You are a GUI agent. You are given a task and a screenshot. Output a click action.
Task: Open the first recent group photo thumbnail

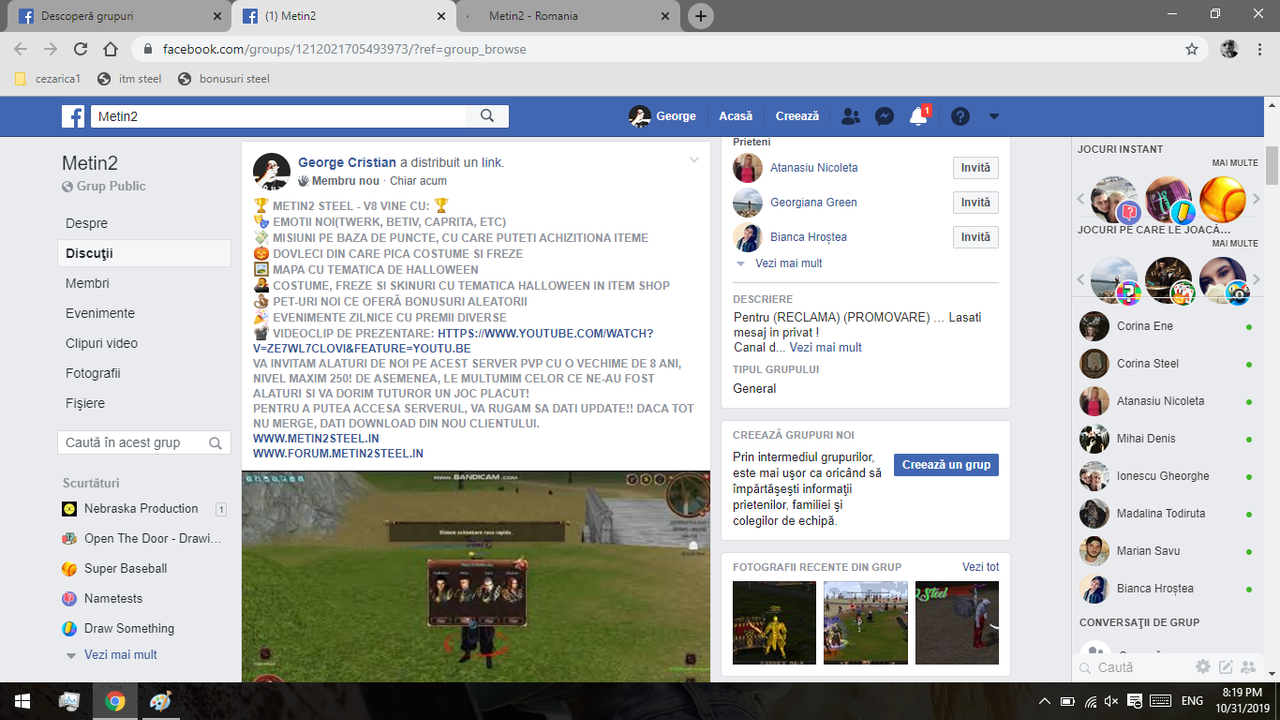tap(774, 623)
